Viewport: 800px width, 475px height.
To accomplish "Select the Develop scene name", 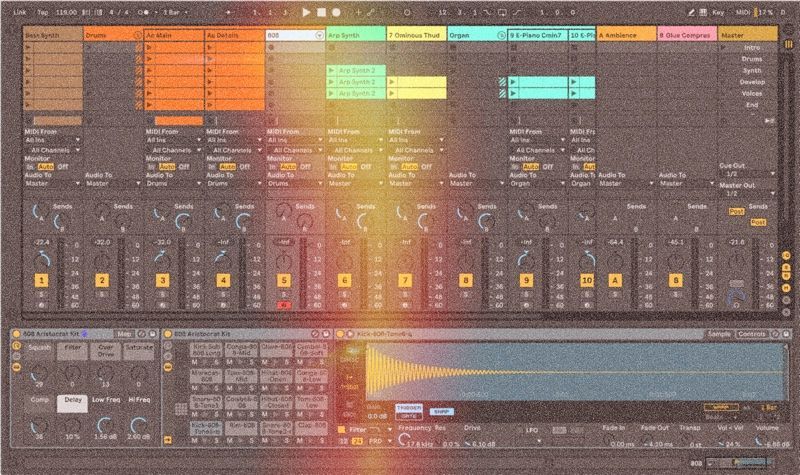I will point(752,82).
